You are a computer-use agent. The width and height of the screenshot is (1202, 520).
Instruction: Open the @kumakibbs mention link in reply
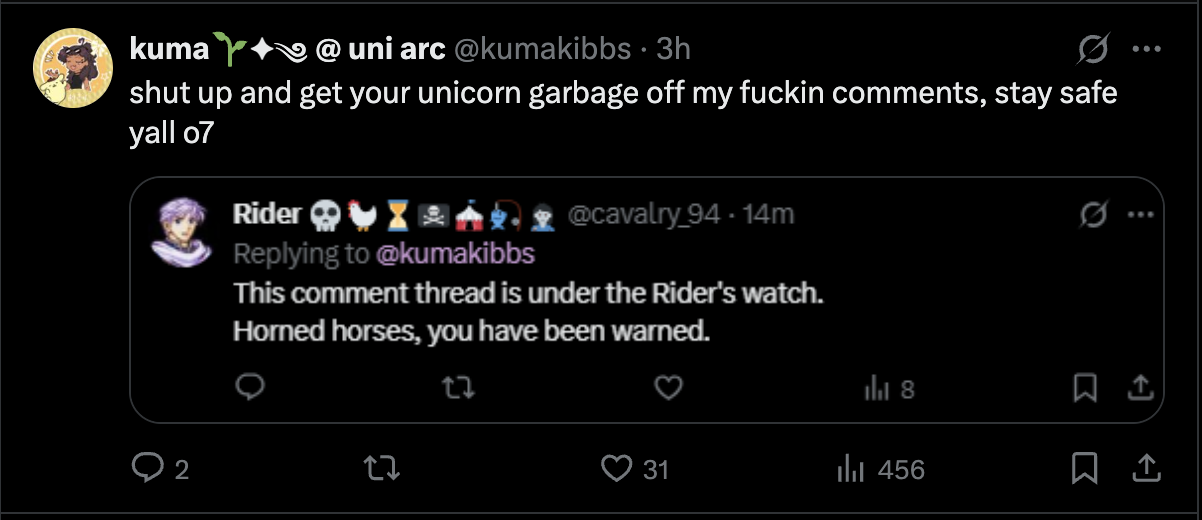coord(455,254)
